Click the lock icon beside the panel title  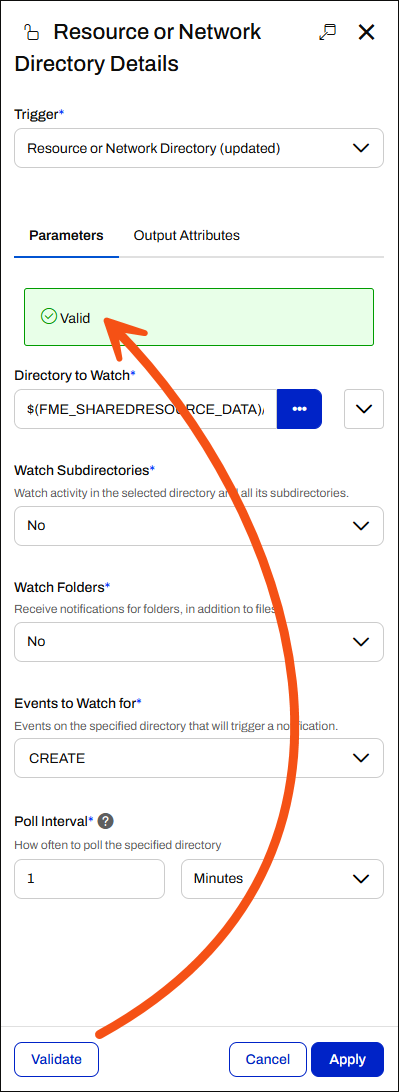coord(31,32)
